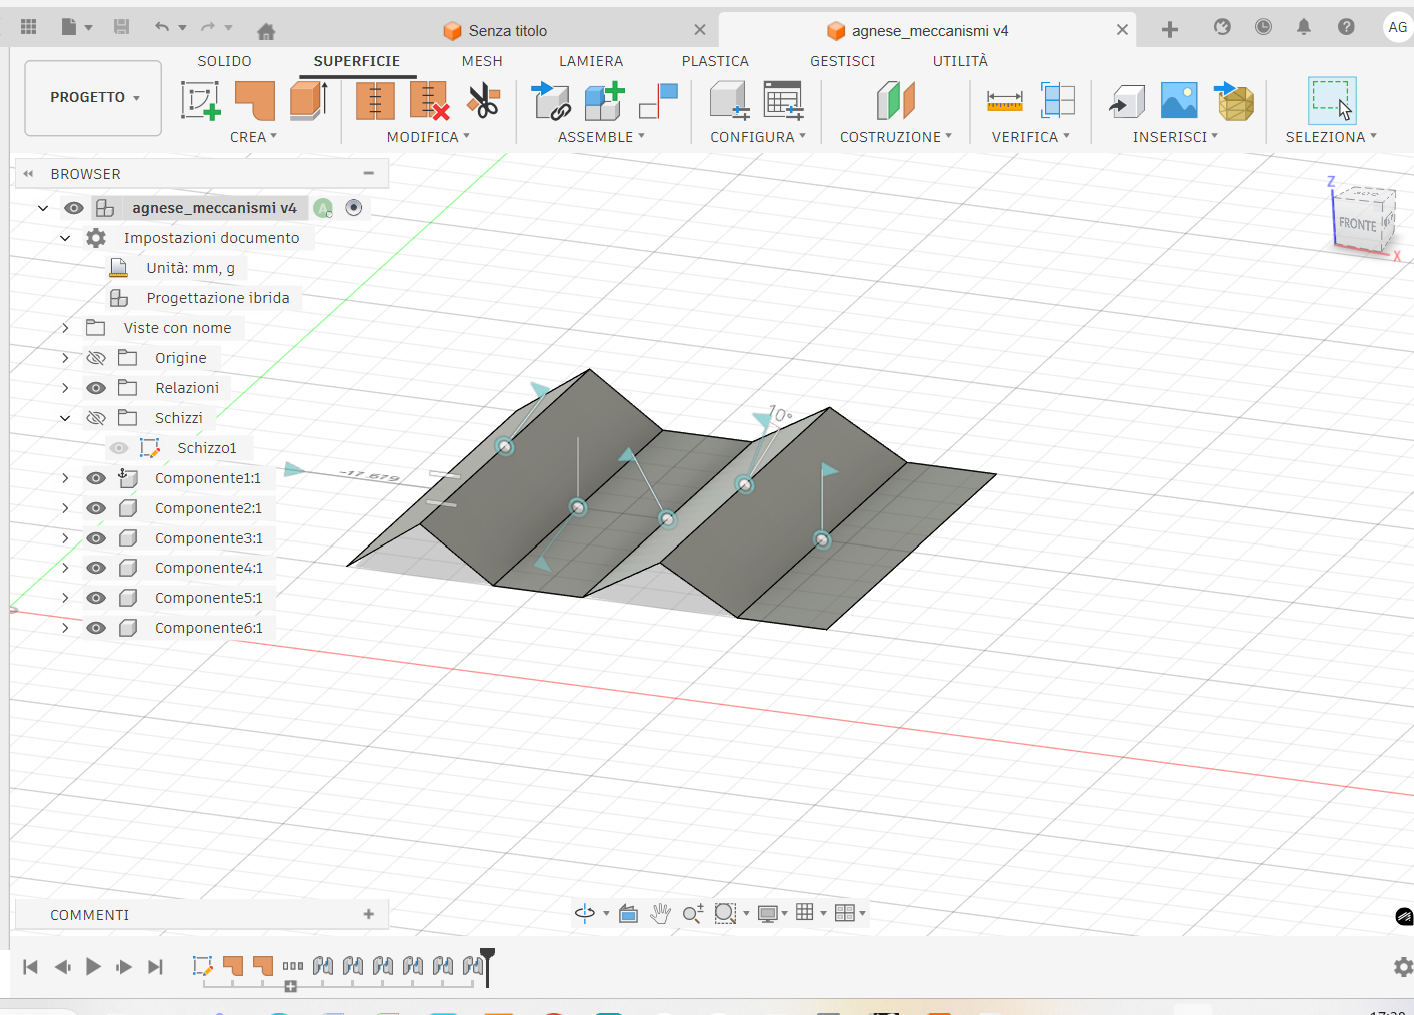
Task: Select the Extrude surface tool
Action: tap(308, 101)
